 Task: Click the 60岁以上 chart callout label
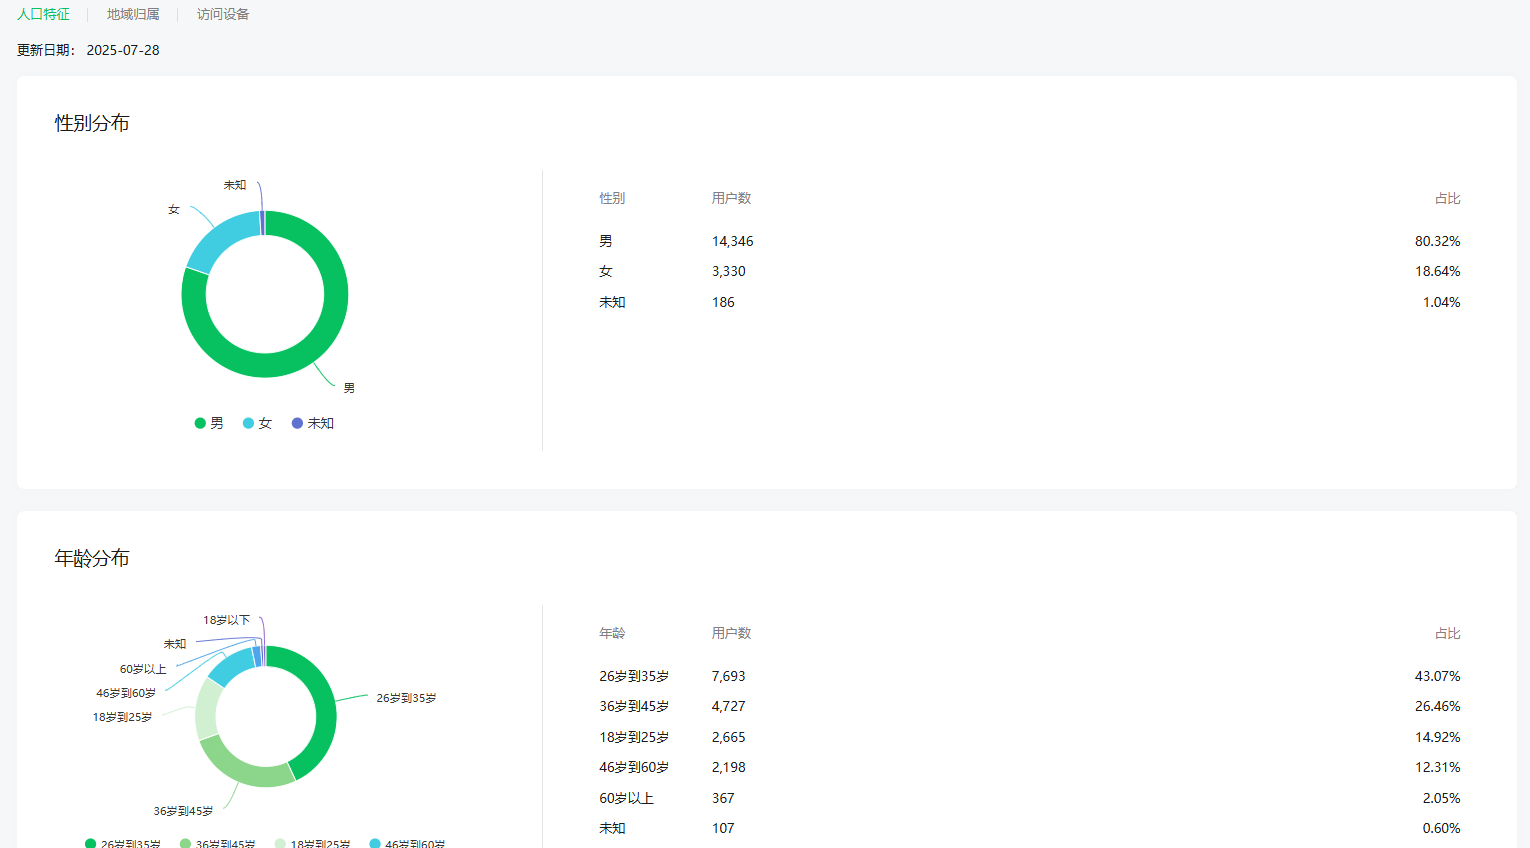(143, 669)
